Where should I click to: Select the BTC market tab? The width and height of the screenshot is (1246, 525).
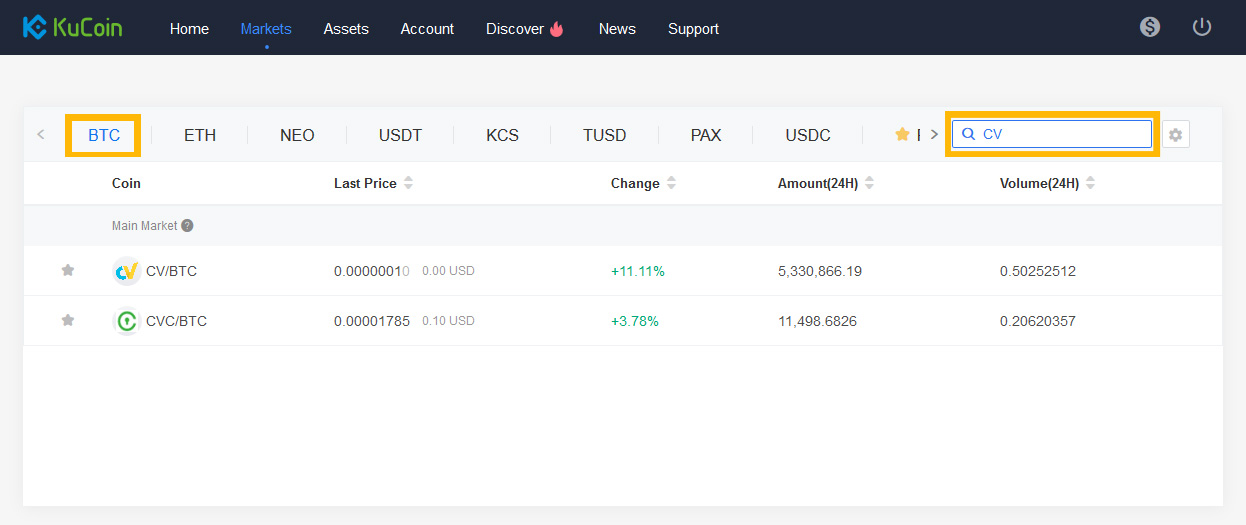pyautogui.click(x=104, y=135)
